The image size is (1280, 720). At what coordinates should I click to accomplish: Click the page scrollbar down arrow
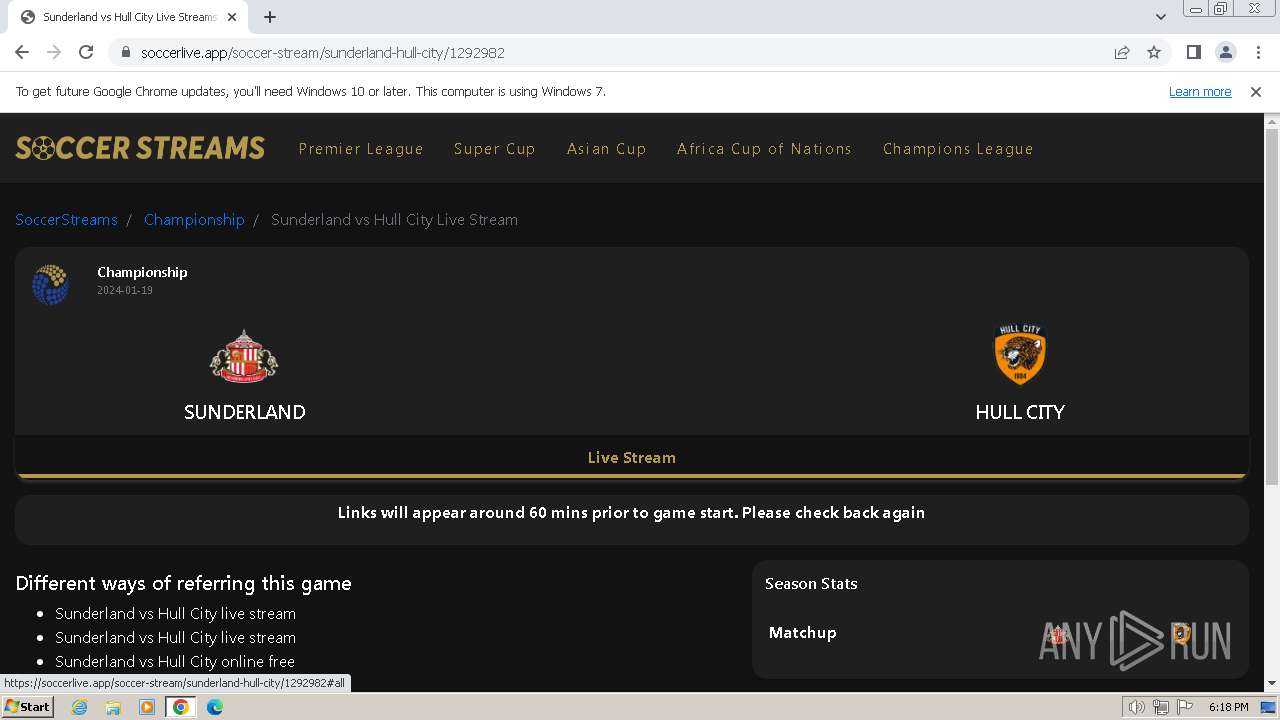[1272, 683]
